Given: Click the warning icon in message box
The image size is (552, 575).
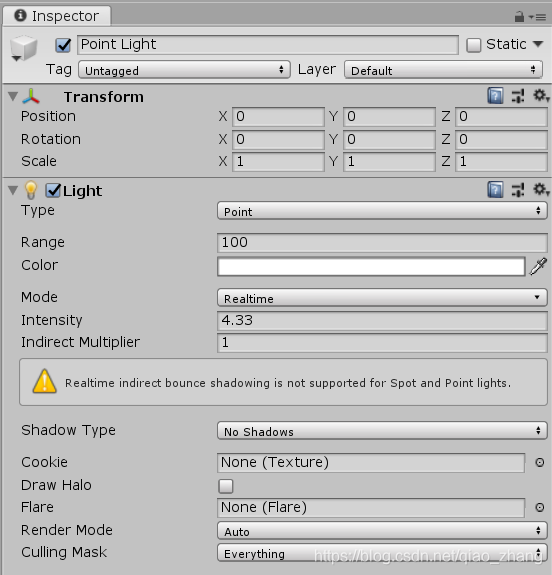Looking at the screenshot, I should click(x=44, y=381).
